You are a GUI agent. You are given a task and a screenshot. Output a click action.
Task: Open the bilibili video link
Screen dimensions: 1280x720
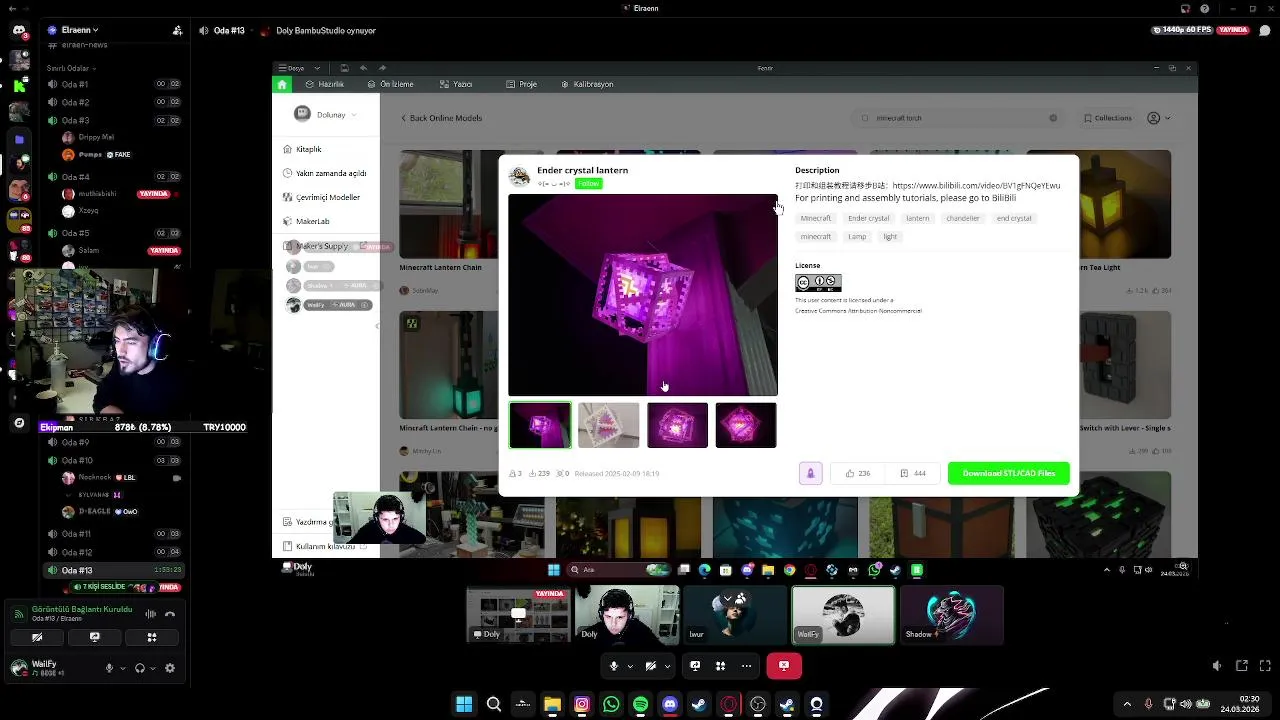click(x=976, y=185)
